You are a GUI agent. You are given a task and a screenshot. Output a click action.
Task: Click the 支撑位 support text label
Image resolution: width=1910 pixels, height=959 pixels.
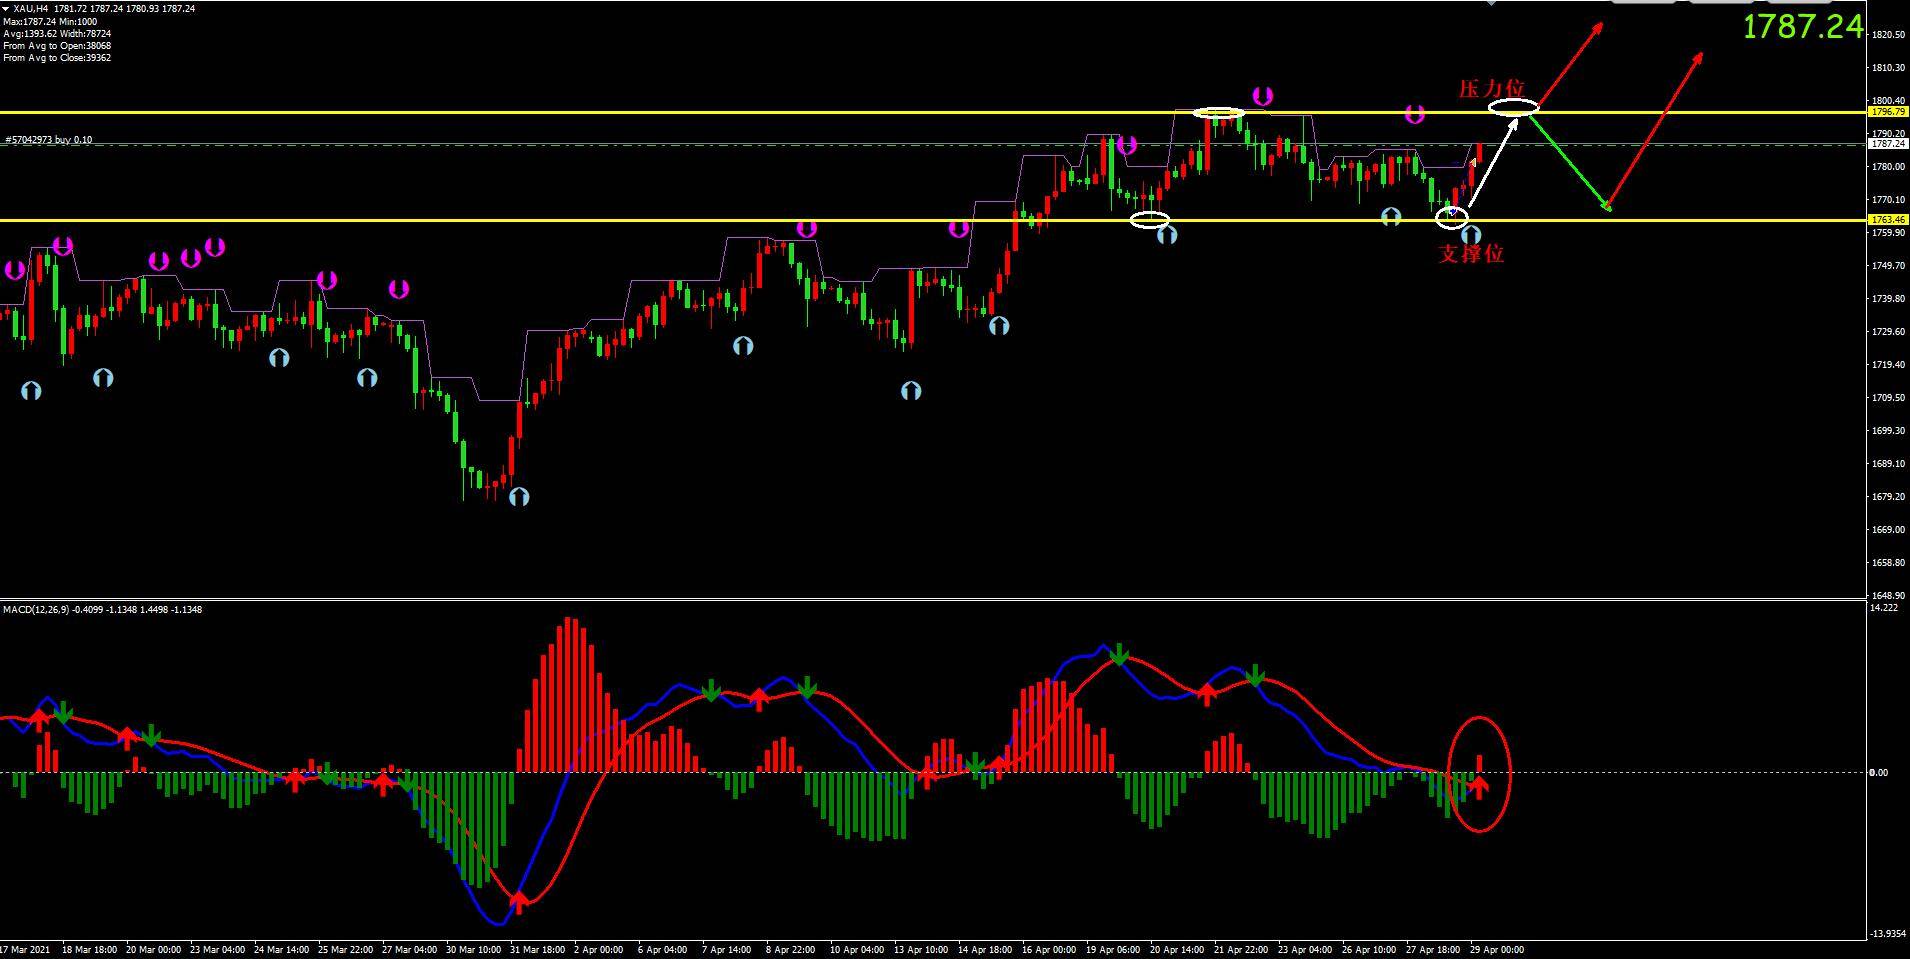point(1471,254)
